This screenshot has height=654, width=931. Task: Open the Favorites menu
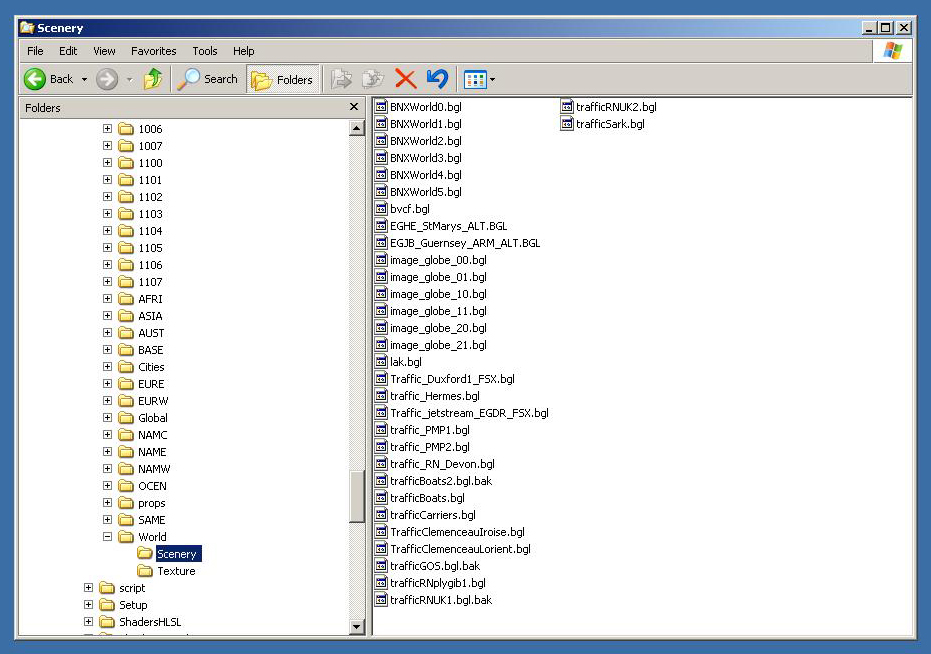154,51
